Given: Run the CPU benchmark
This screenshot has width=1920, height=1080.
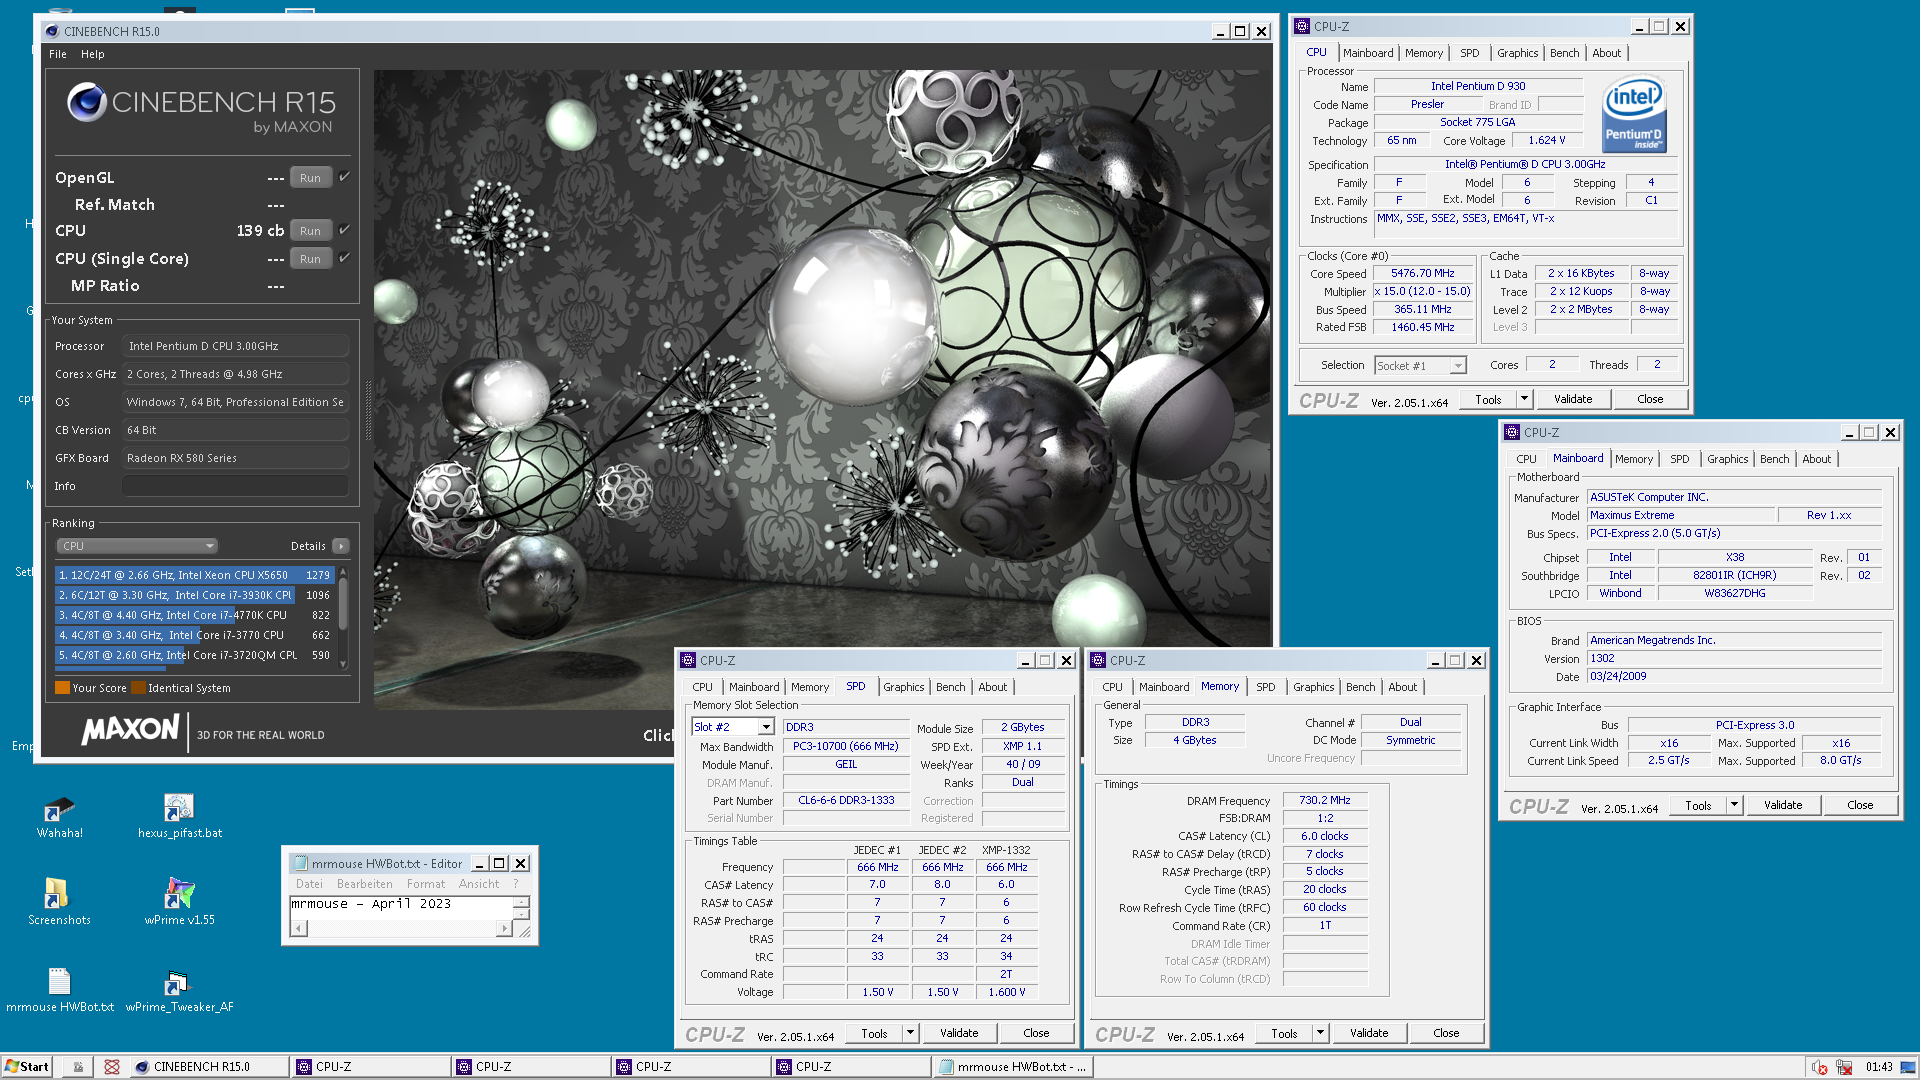Looking at the screenshot, I should click(311, 231).
